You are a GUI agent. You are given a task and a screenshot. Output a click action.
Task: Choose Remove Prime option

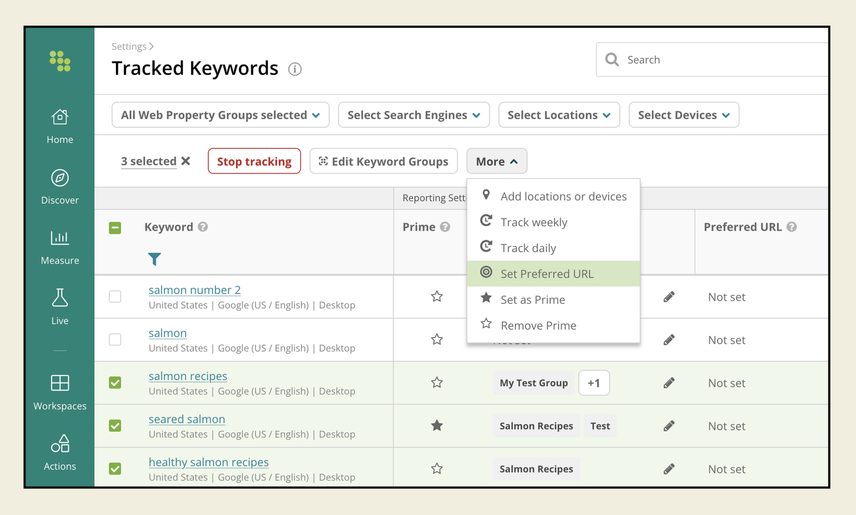pos(554,325)
